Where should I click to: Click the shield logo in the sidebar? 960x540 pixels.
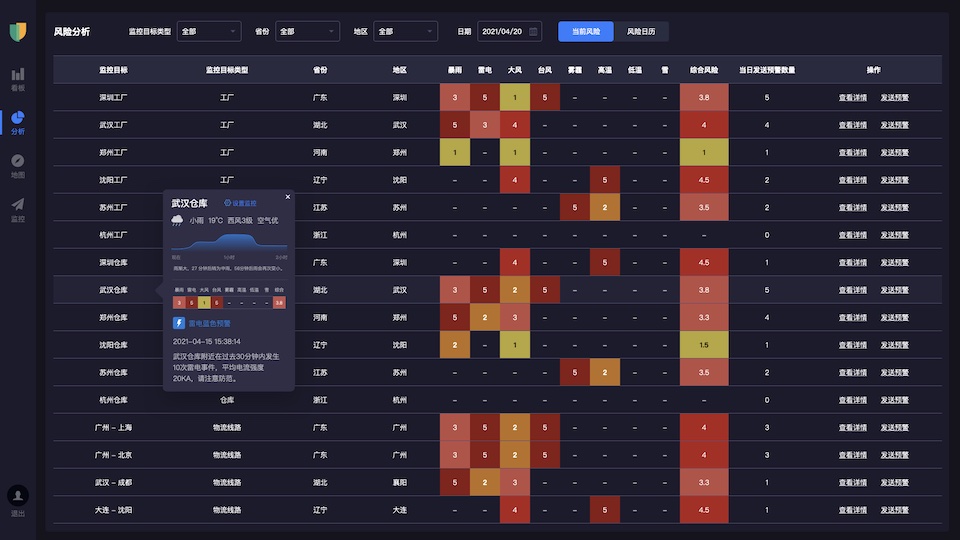[18, 33]
